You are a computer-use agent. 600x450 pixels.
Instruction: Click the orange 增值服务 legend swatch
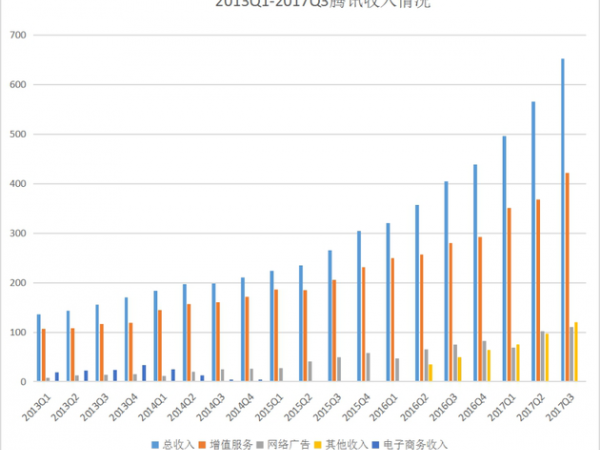click(202, 445)
